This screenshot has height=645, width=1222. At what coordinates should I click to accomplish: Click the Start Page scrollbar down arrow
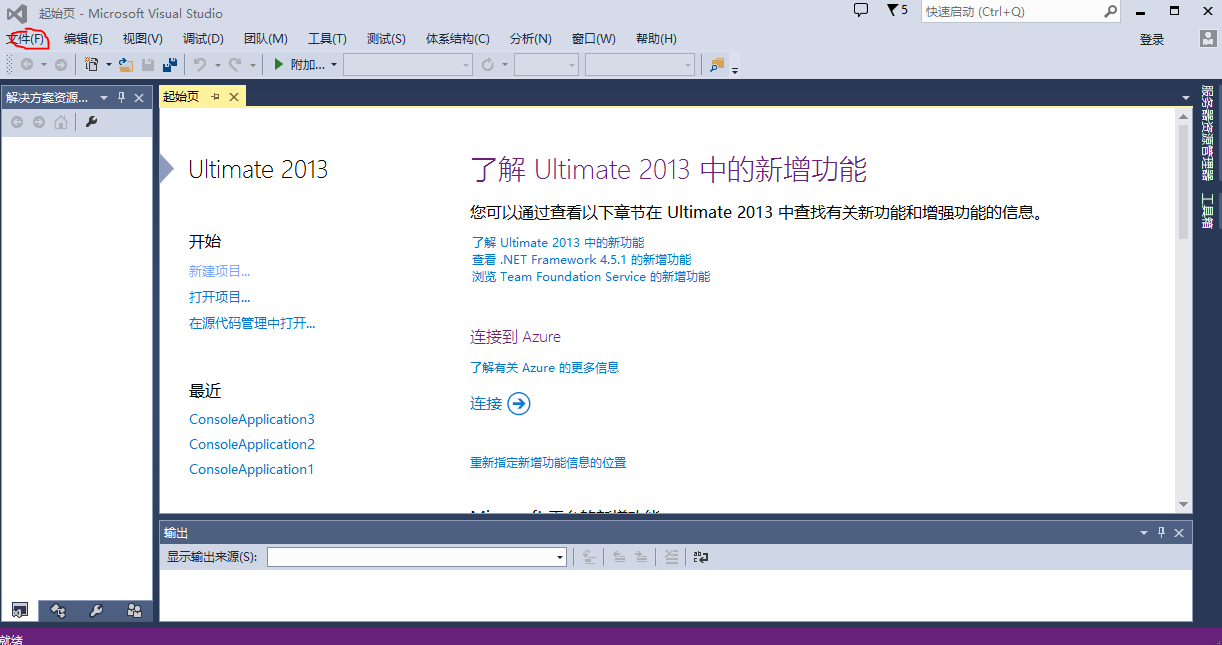click(1183, 505)
